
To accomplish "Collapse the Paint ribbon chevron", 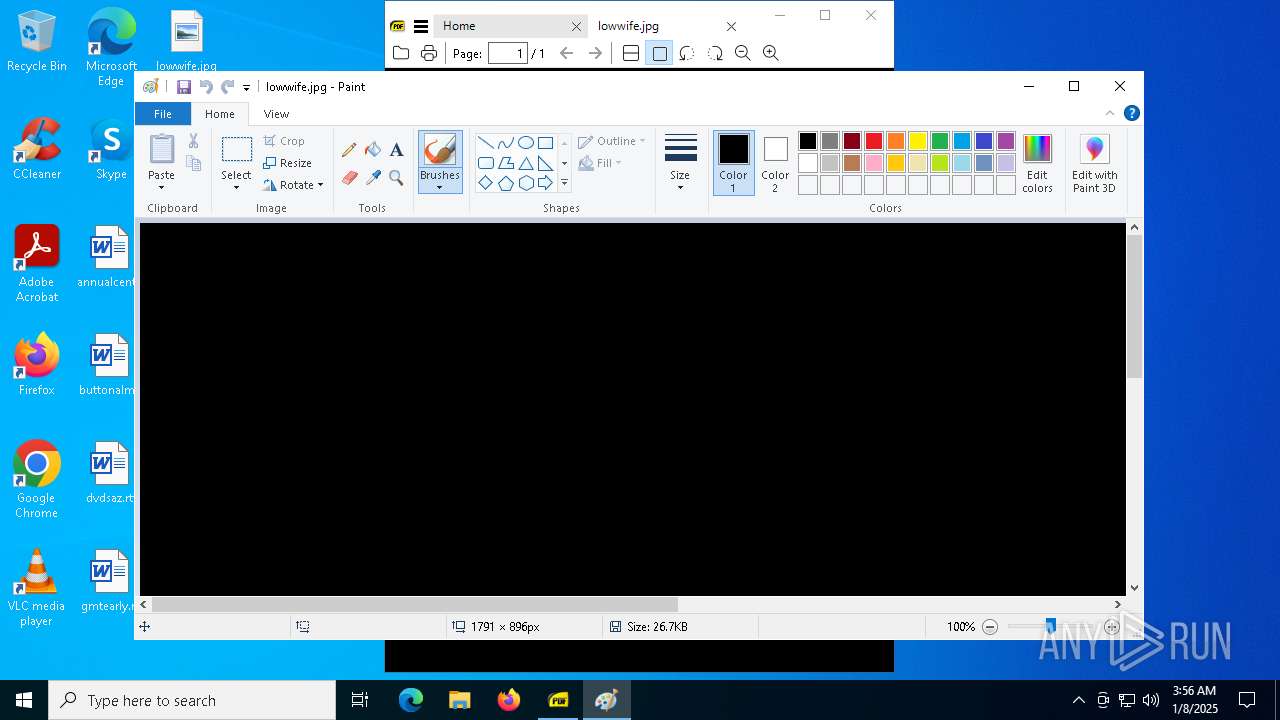I will [x=1109, y=113].
